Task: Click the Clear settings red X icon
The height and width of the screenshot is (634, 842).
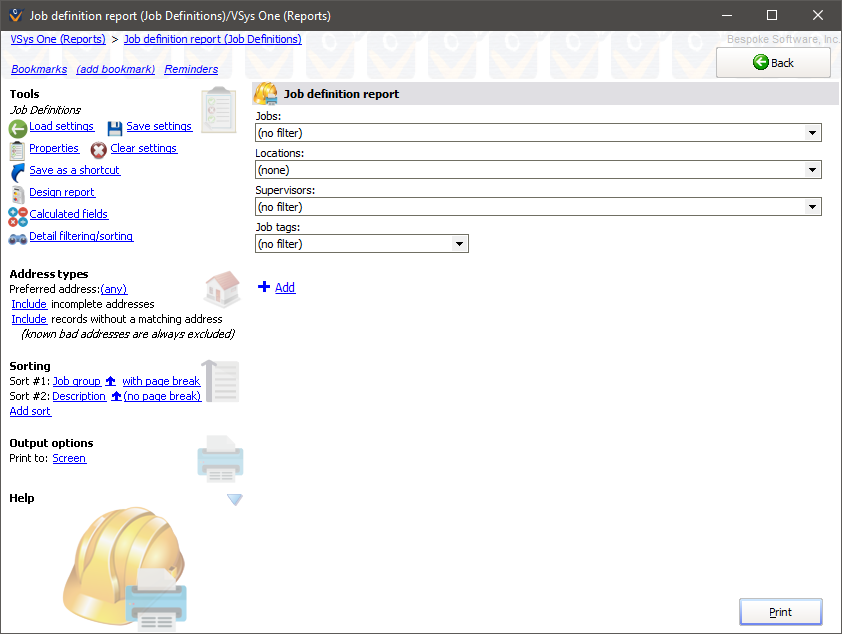Action: click(98, 149)
